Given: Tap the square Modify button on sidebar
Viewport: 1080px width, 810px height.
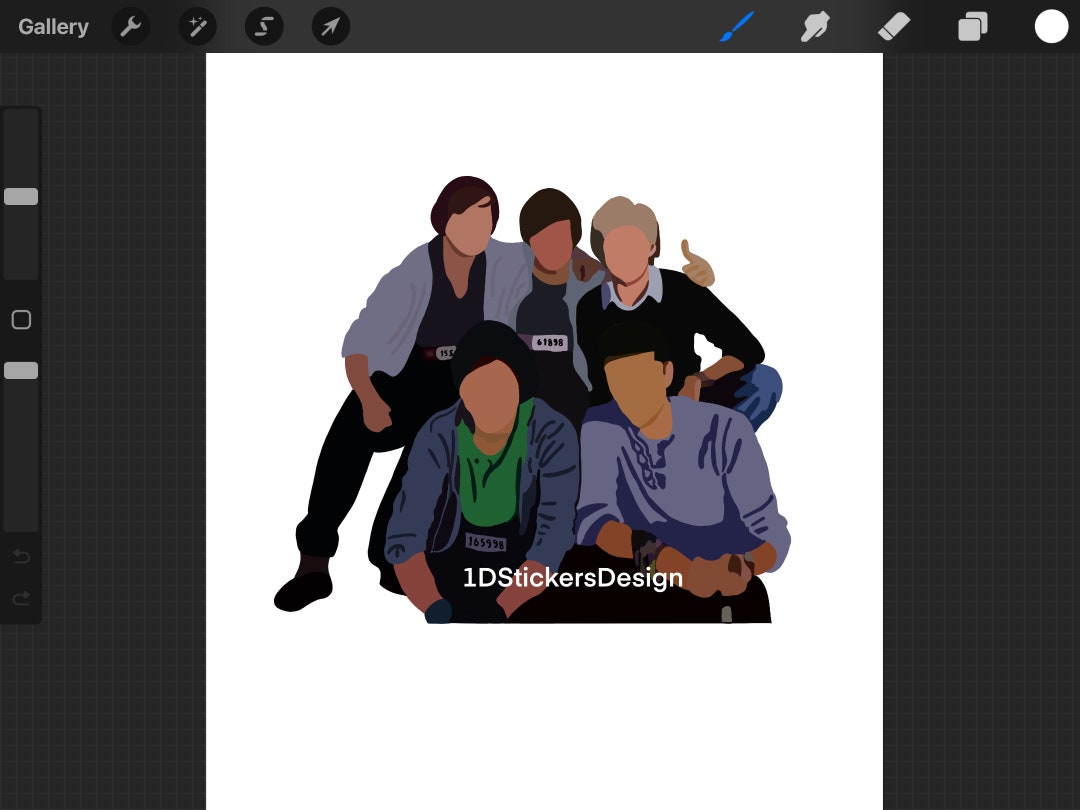Looking at the screenshot, I should click(21, 319).
